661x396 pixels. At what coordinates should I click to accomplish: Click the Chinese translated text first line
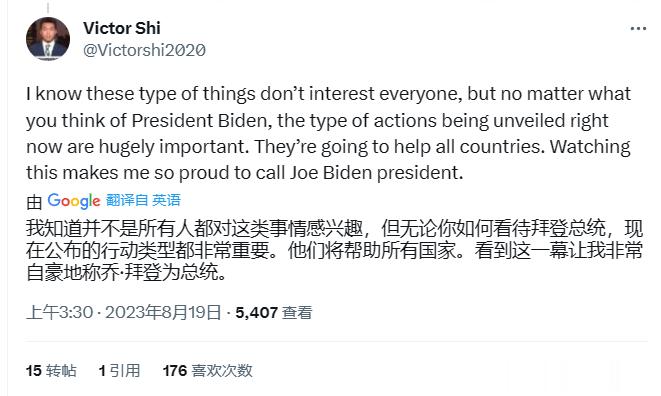tap(334, 229)
